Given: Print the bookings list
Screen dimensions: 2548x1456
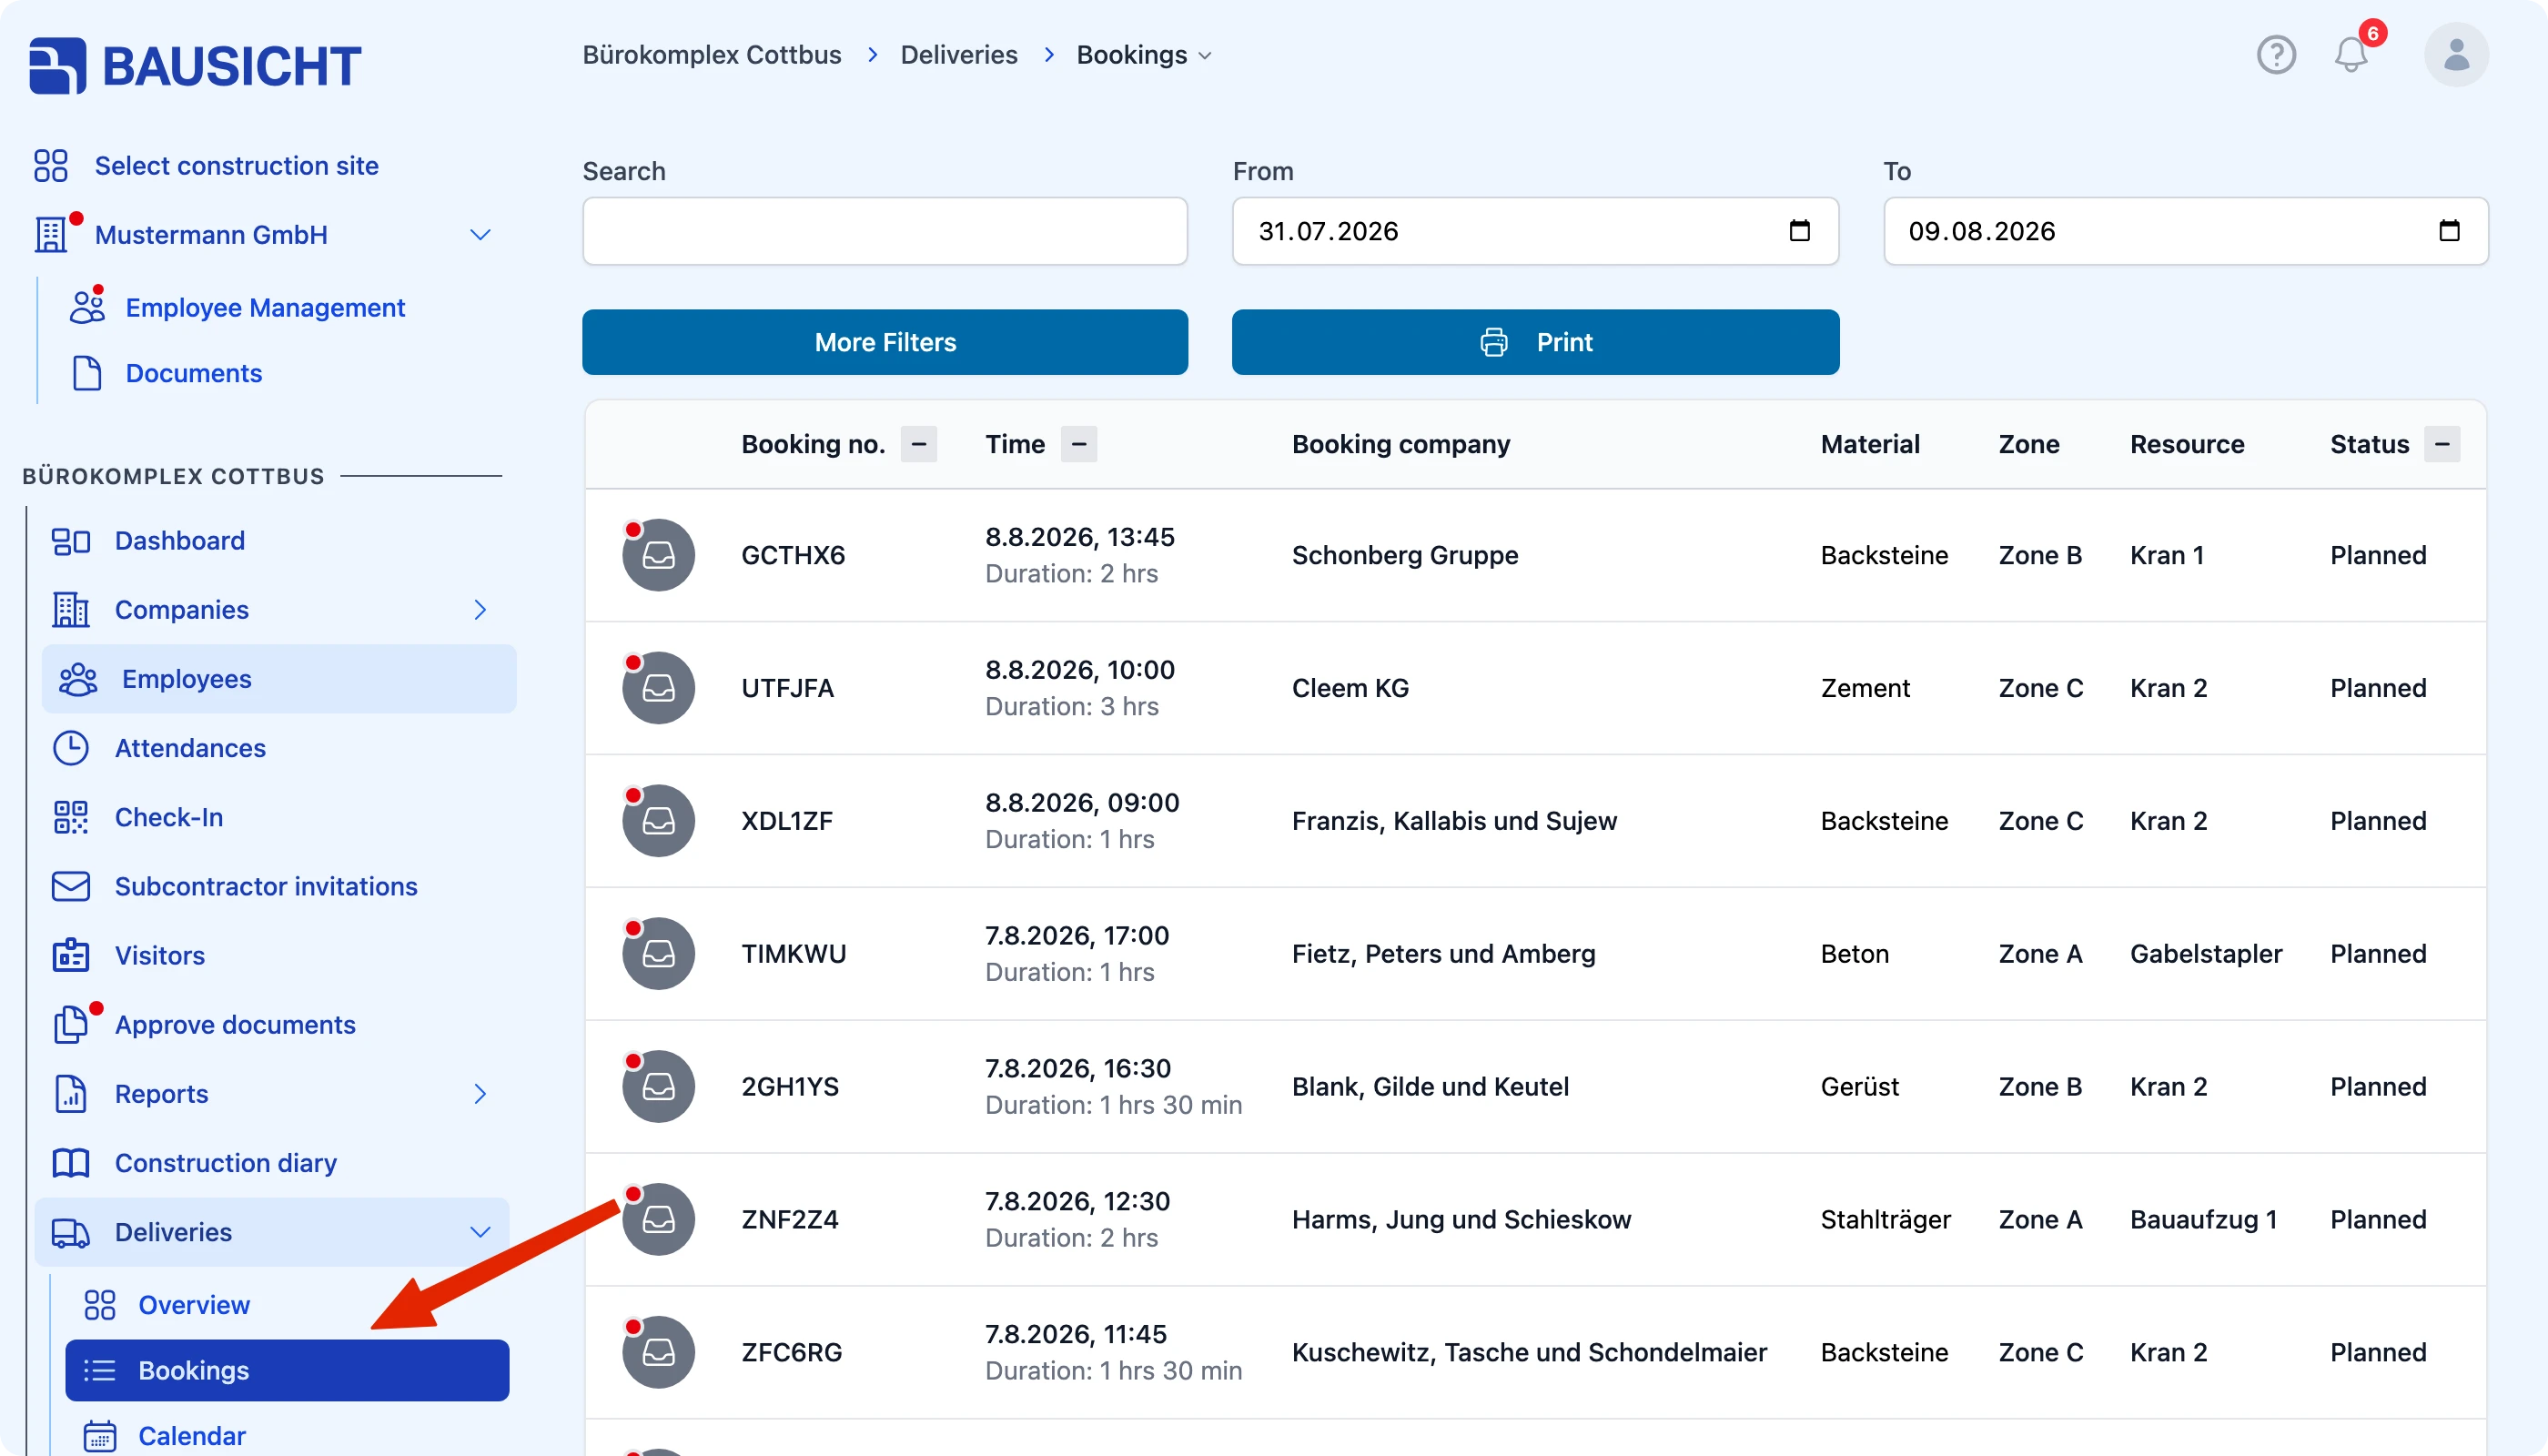Looking at the screenshot, I should (1535, 342).
